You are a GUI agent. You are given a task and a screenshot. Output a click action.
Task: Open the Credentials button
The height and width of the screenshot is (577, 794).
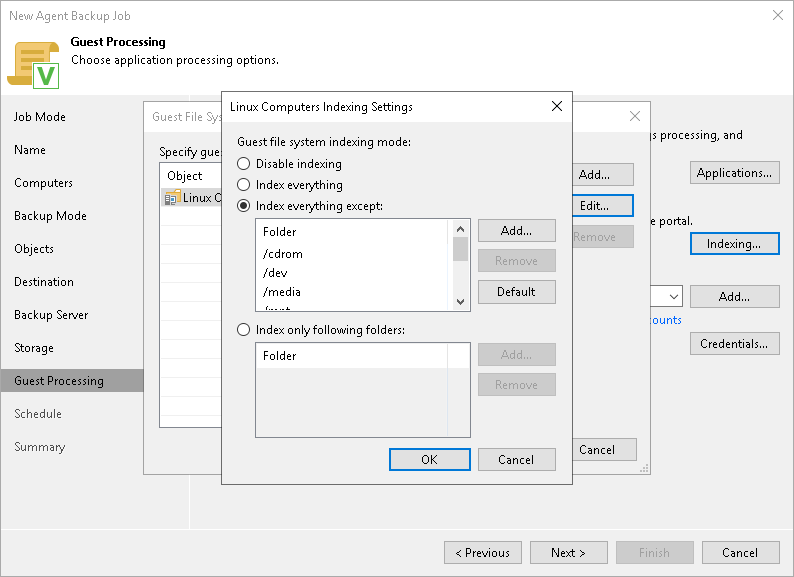734,344
